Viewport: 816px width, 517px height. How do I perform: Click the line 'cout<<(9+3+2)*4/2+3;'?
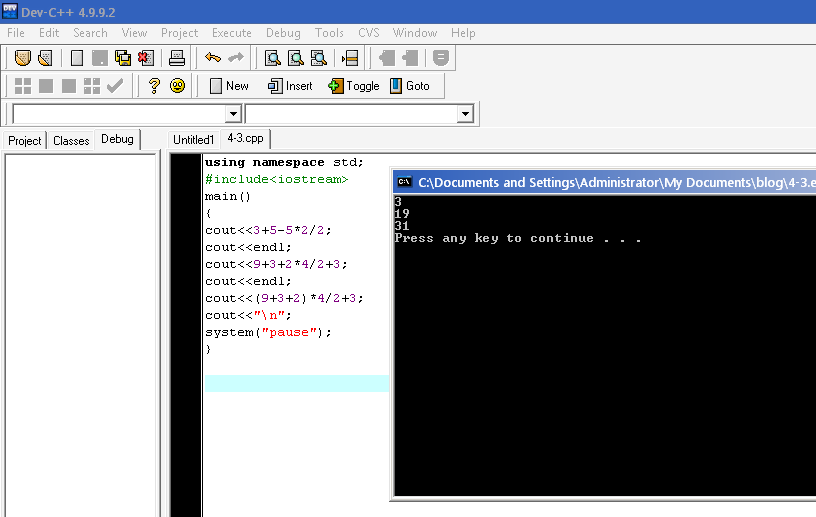[x=284, y=298]
